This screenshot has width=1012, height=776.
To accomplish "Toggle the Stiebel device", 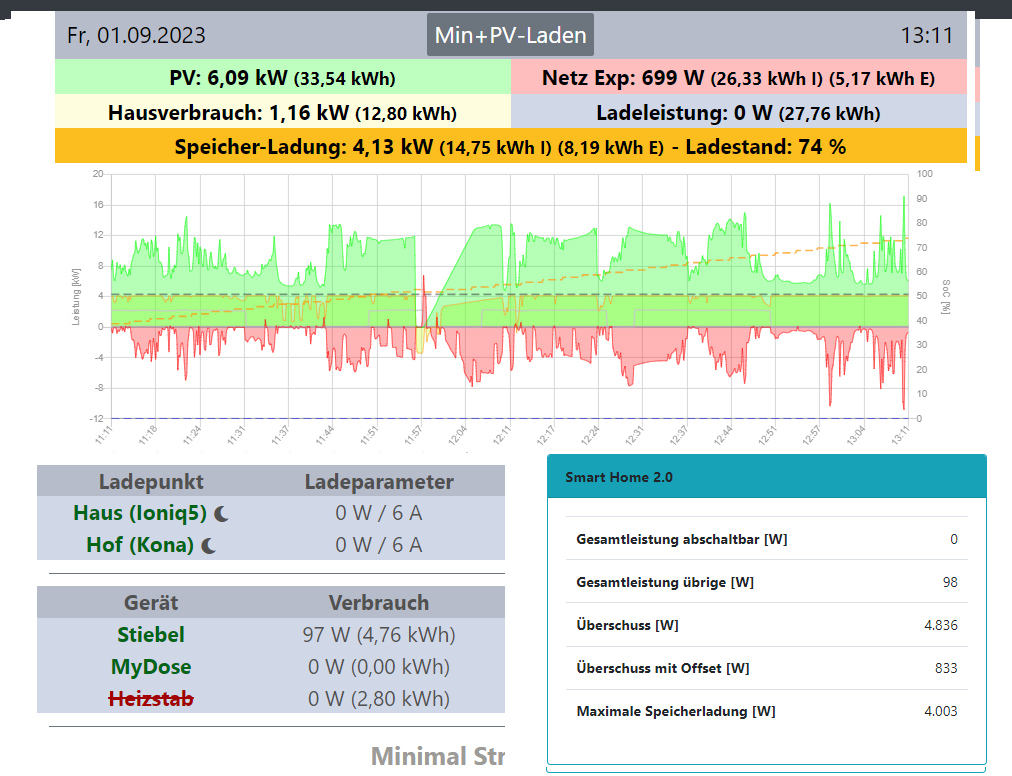I will (151, 634).
